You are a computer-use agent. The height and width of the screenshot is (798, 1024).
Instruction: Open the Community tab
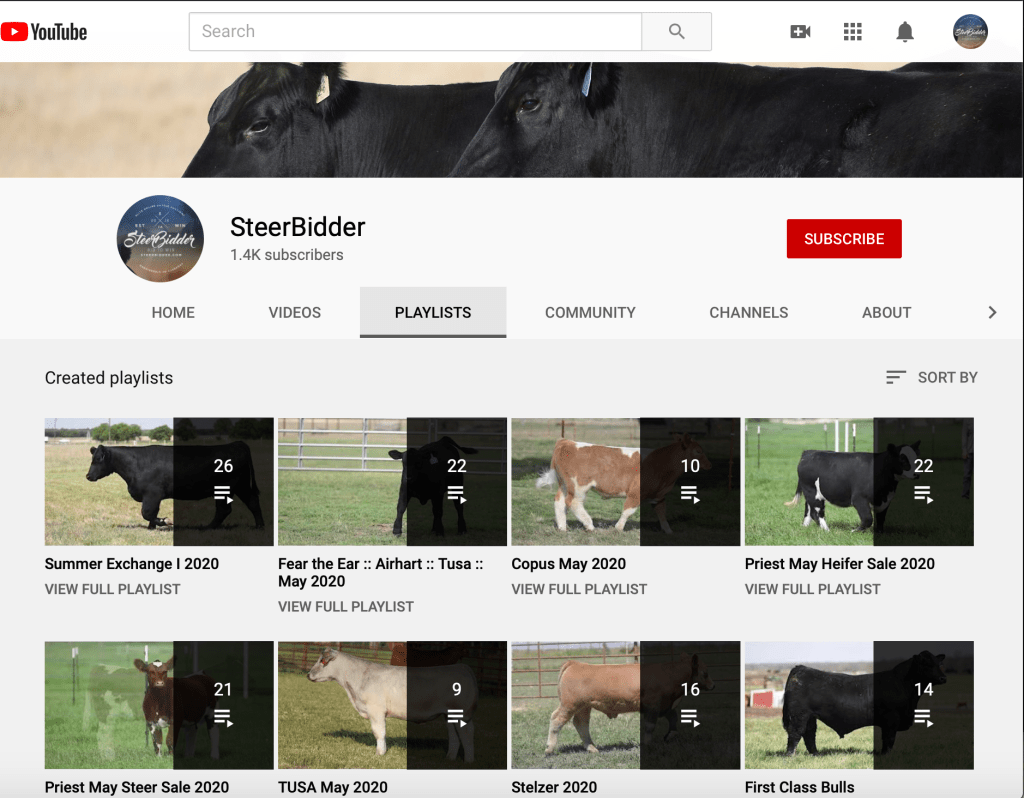(590, 312)
